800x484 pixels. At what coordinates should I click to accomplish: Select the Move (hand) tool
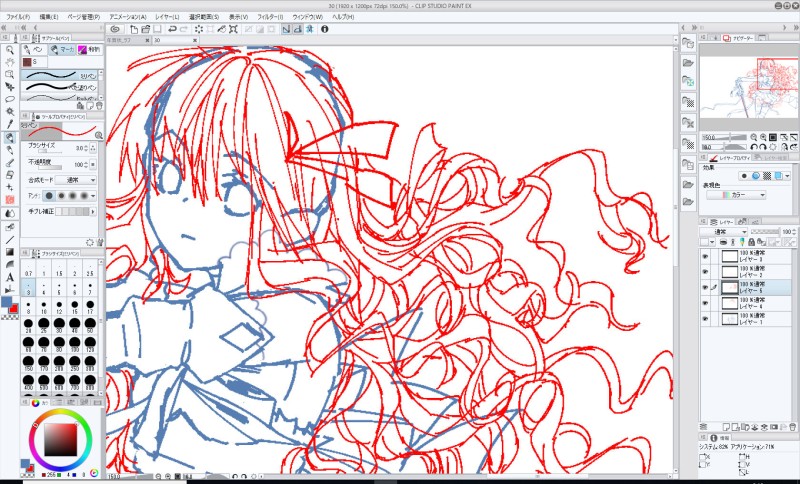coord(10,62)
